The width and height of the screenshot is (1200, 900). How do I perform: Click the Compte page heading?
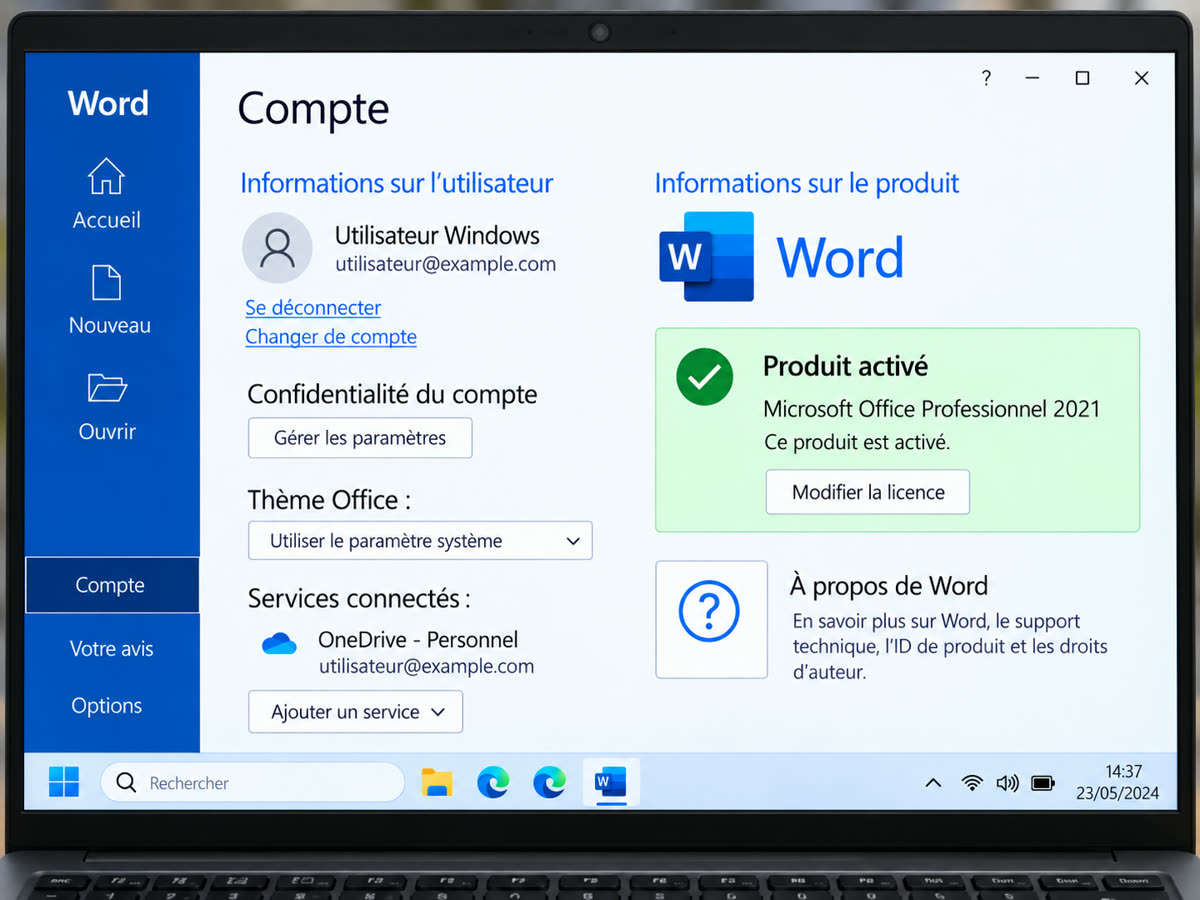click(313, 109)
